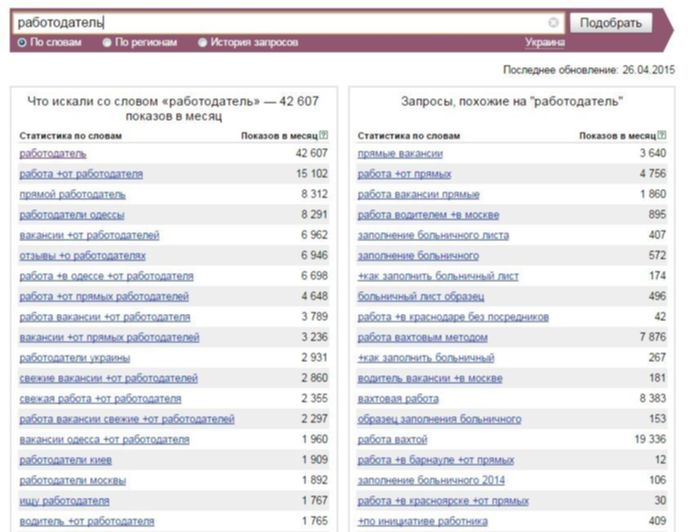Image resolution: width=688 pixels, height=532 pixels.
Task: Open the 'работа +от работодателя' query link
Action: [81, 174]
